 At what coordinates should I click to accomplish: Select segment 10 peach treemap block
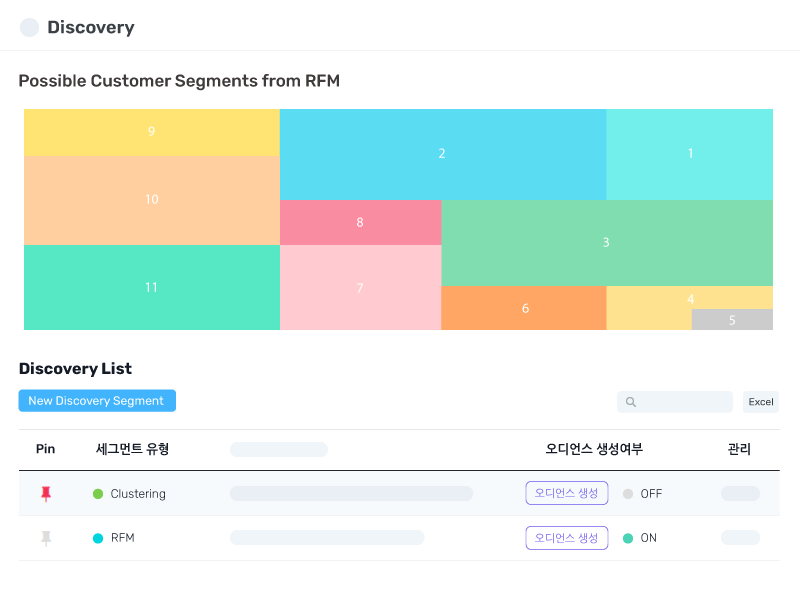[x=151, y=200]
